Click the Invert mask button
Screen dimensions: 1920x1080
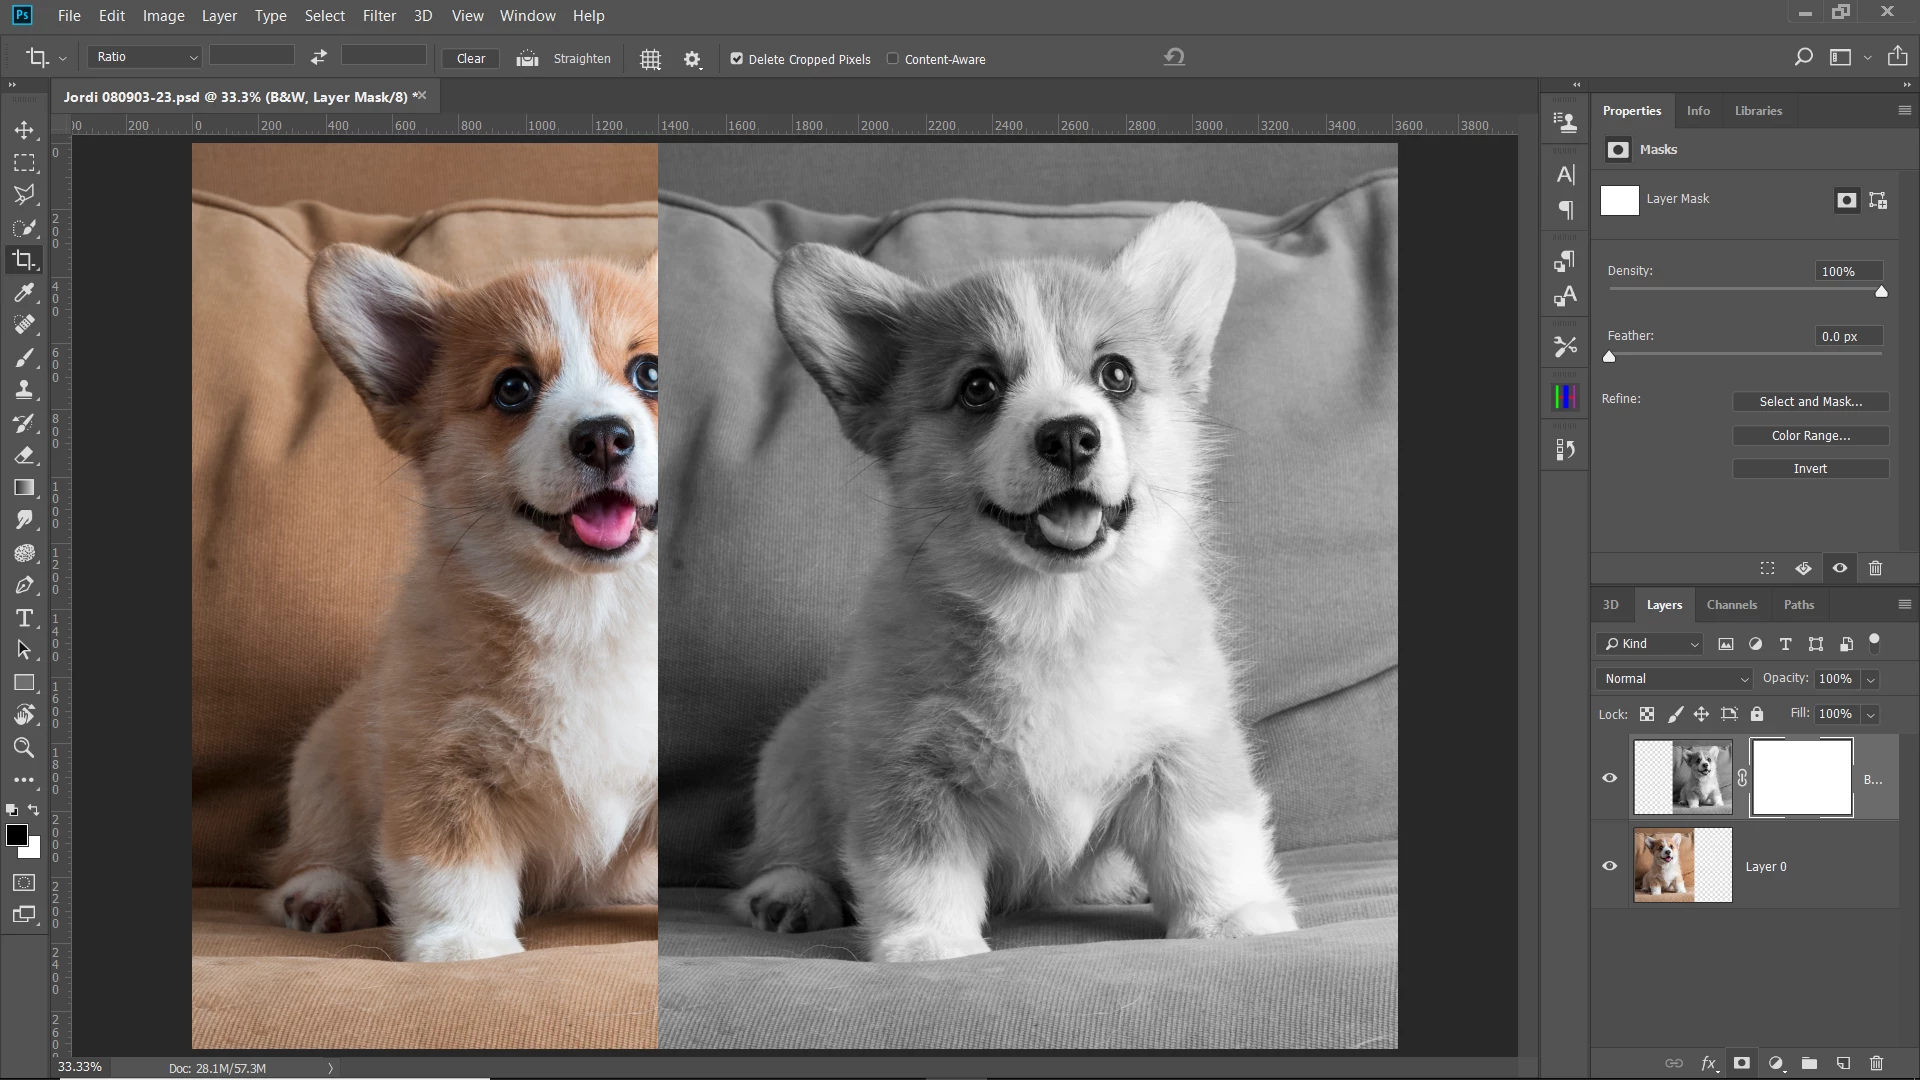(x=1810, y=469)
